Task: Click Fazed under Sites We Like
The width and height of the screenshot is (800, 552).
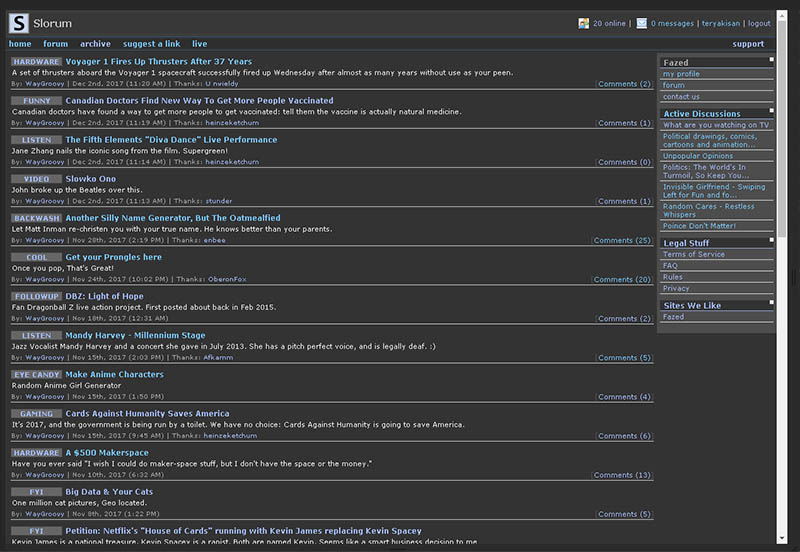Action: point(673,317)
